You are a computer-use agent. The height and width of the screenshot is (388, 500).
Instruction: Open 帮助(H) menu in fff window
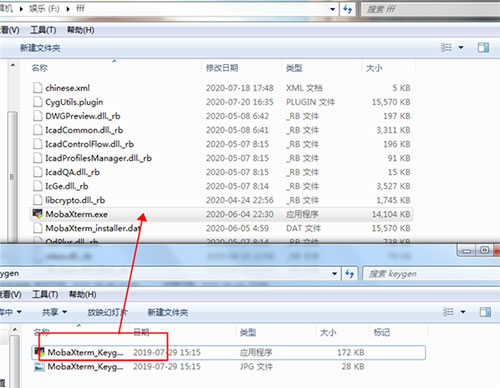click(81, 30)
